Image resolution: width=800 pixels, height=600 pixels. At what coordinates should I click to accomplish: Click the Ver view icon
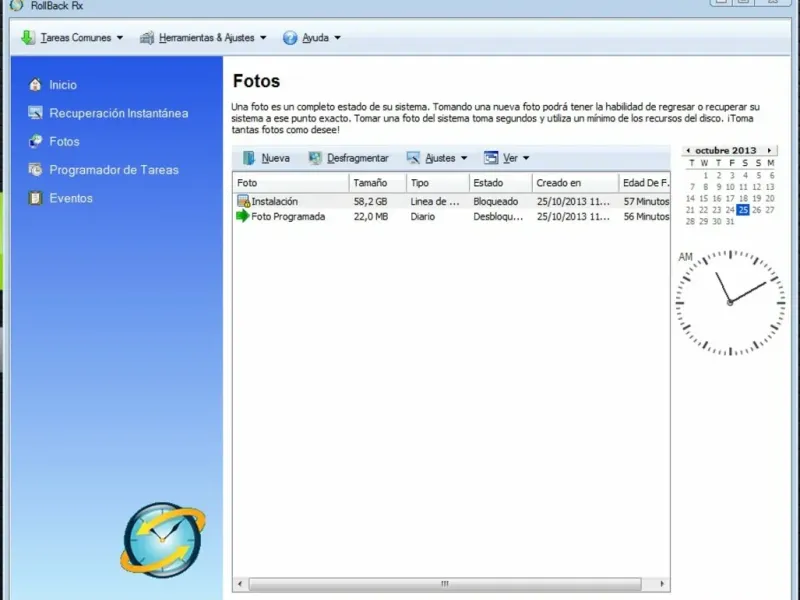point(491,158)
